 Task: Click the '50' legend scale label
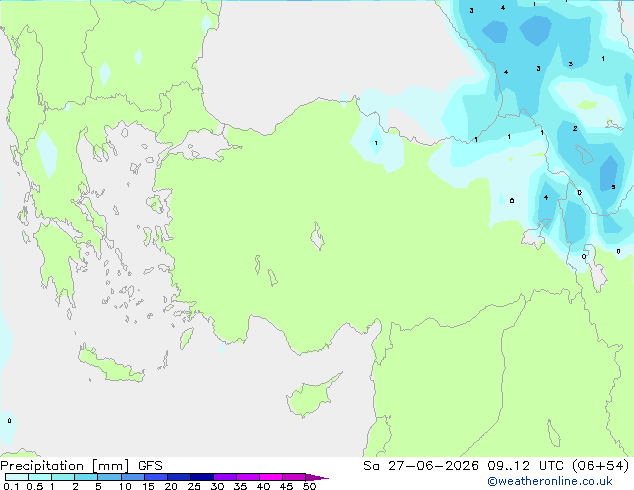pos(309,486)
